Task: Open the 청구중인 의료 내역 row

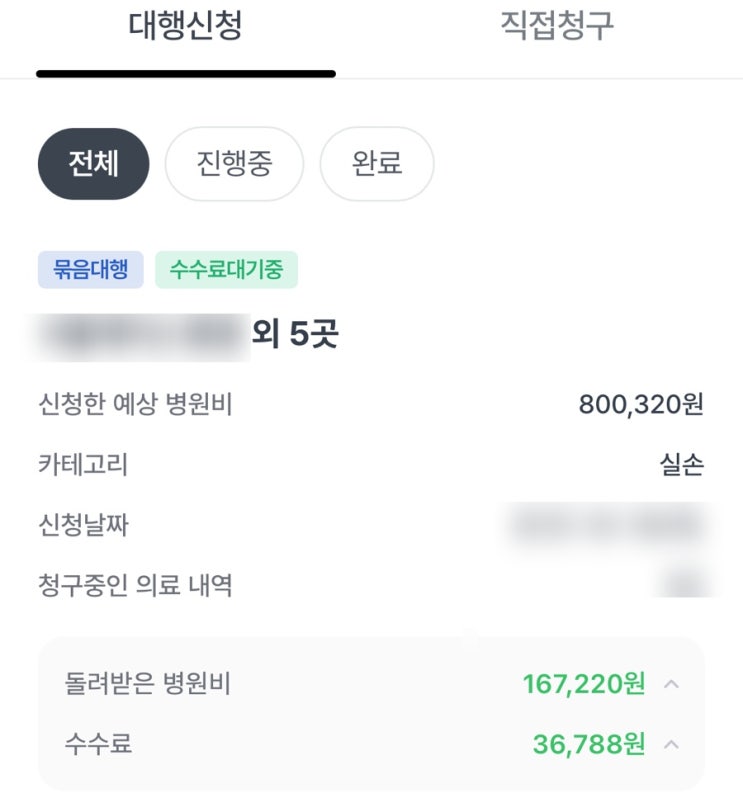Action: (x=135, y=585)
